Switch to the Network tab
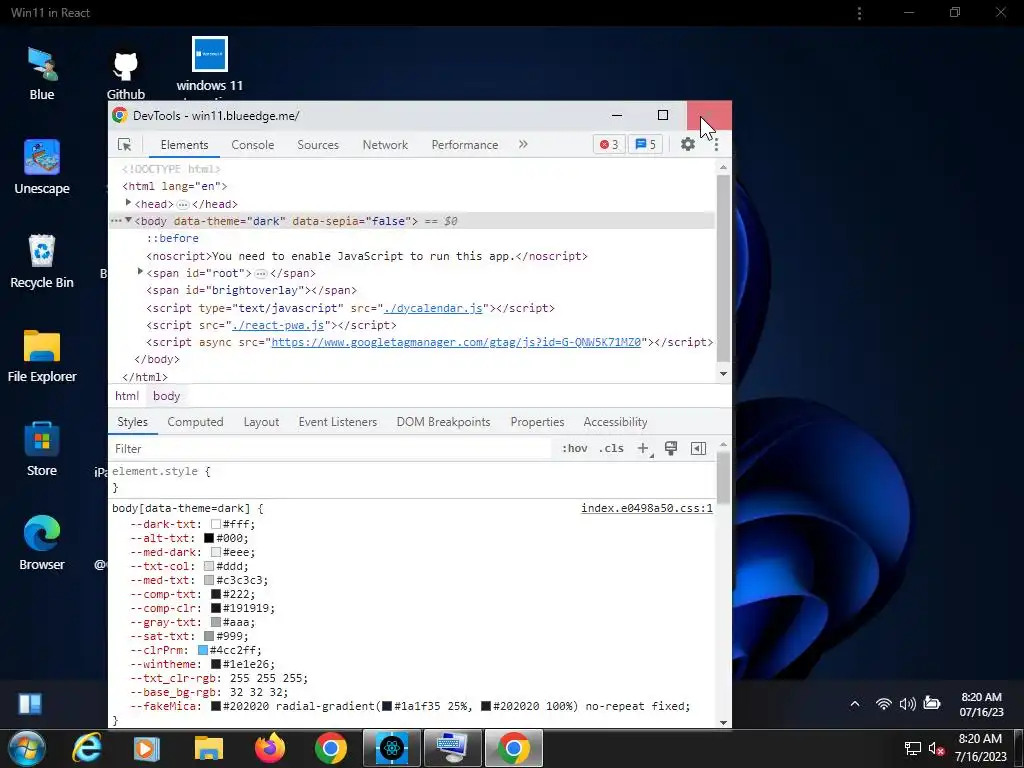 [385, 145]
